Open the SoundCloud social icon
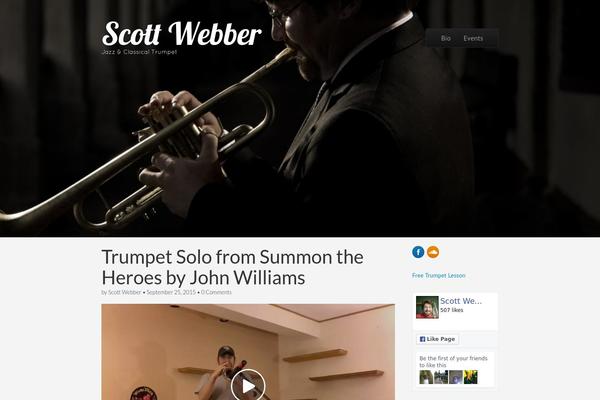 (x=433, y=252)
